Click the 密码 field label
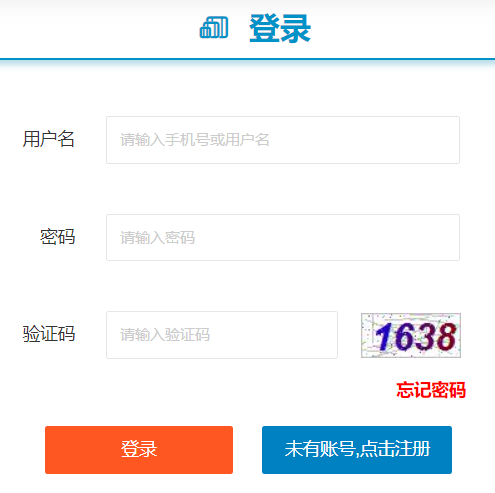The height and width of the screenshot is (493, 495). (57, 237)
